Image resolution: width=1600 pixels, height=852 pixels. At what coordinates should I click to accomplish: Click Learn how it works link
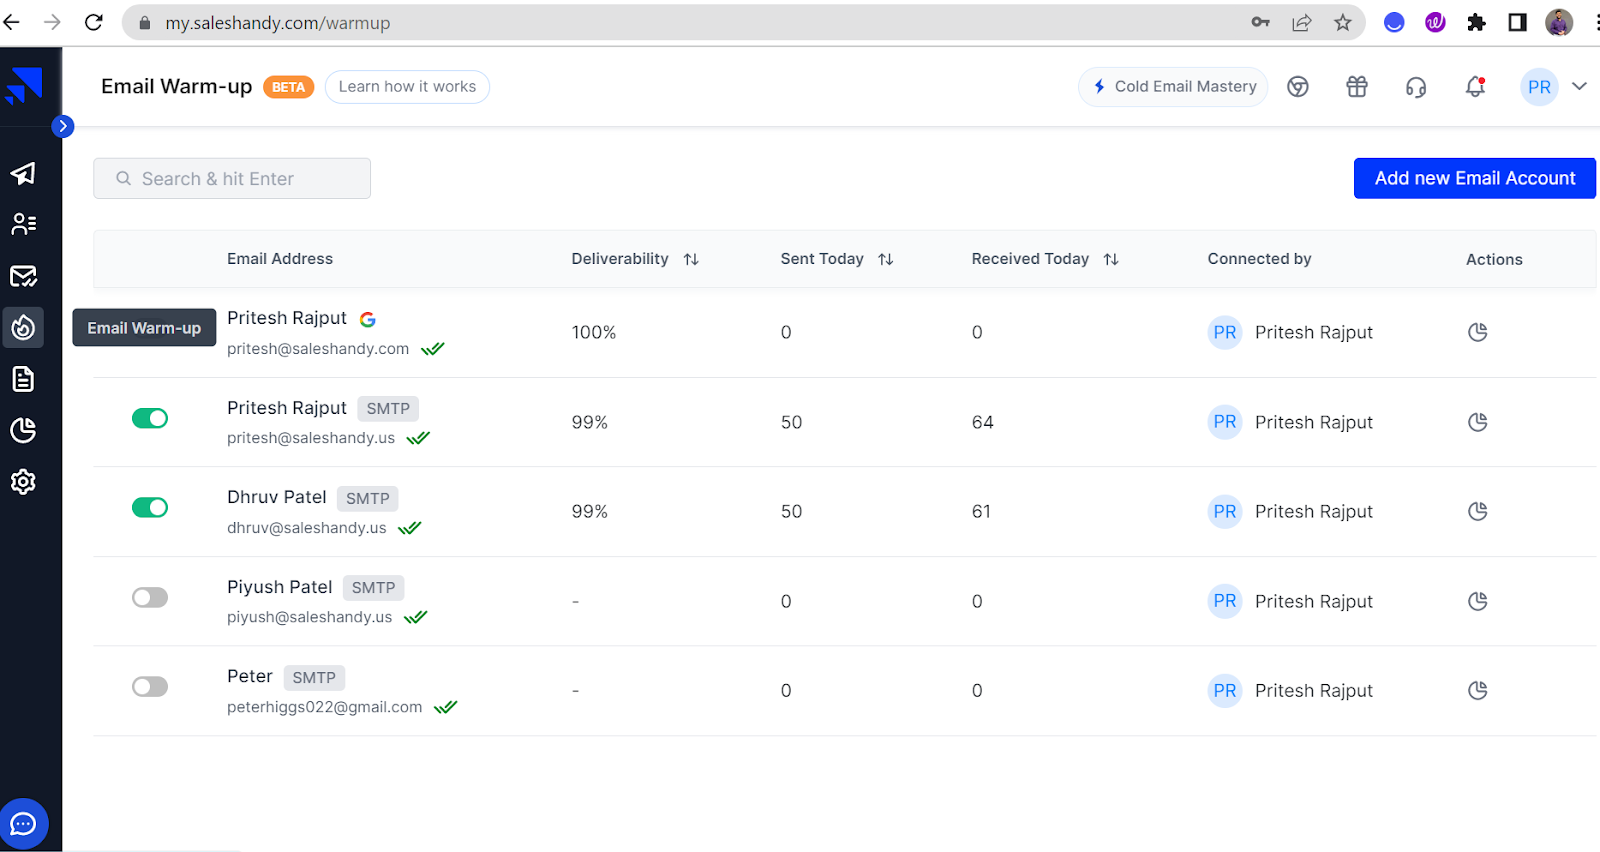407,87
